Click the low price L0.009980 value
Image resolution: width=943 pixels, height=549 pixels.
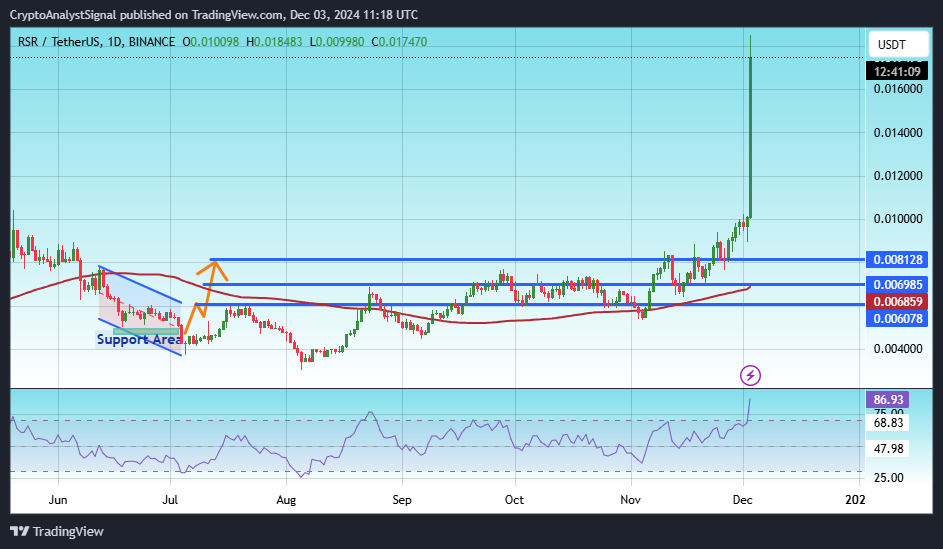pyautogui.click(x=337, y=41)
